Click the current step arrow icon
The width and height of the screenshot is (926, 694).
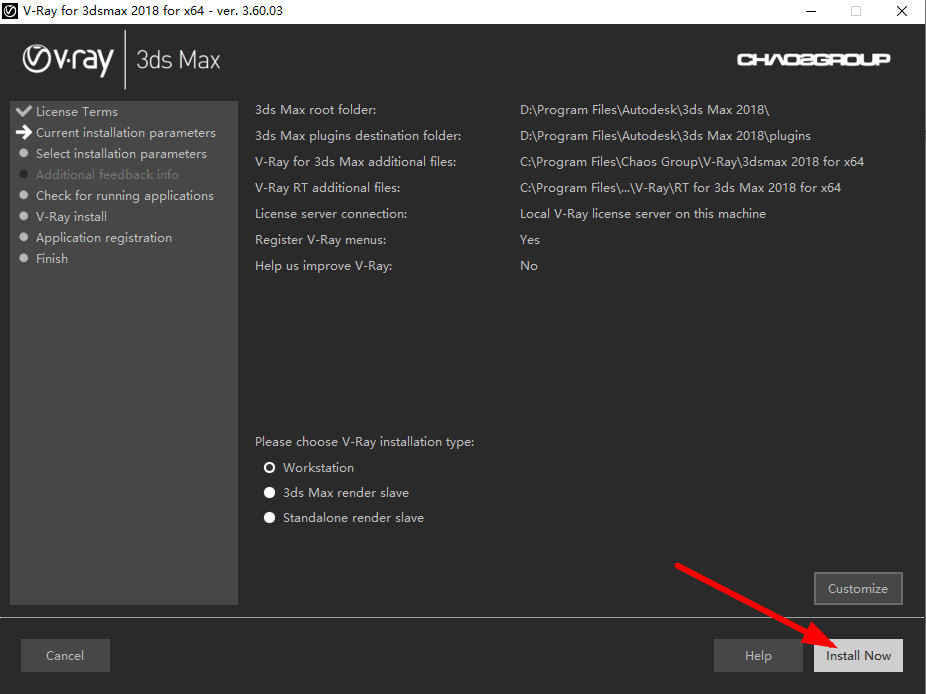[24, 132]
